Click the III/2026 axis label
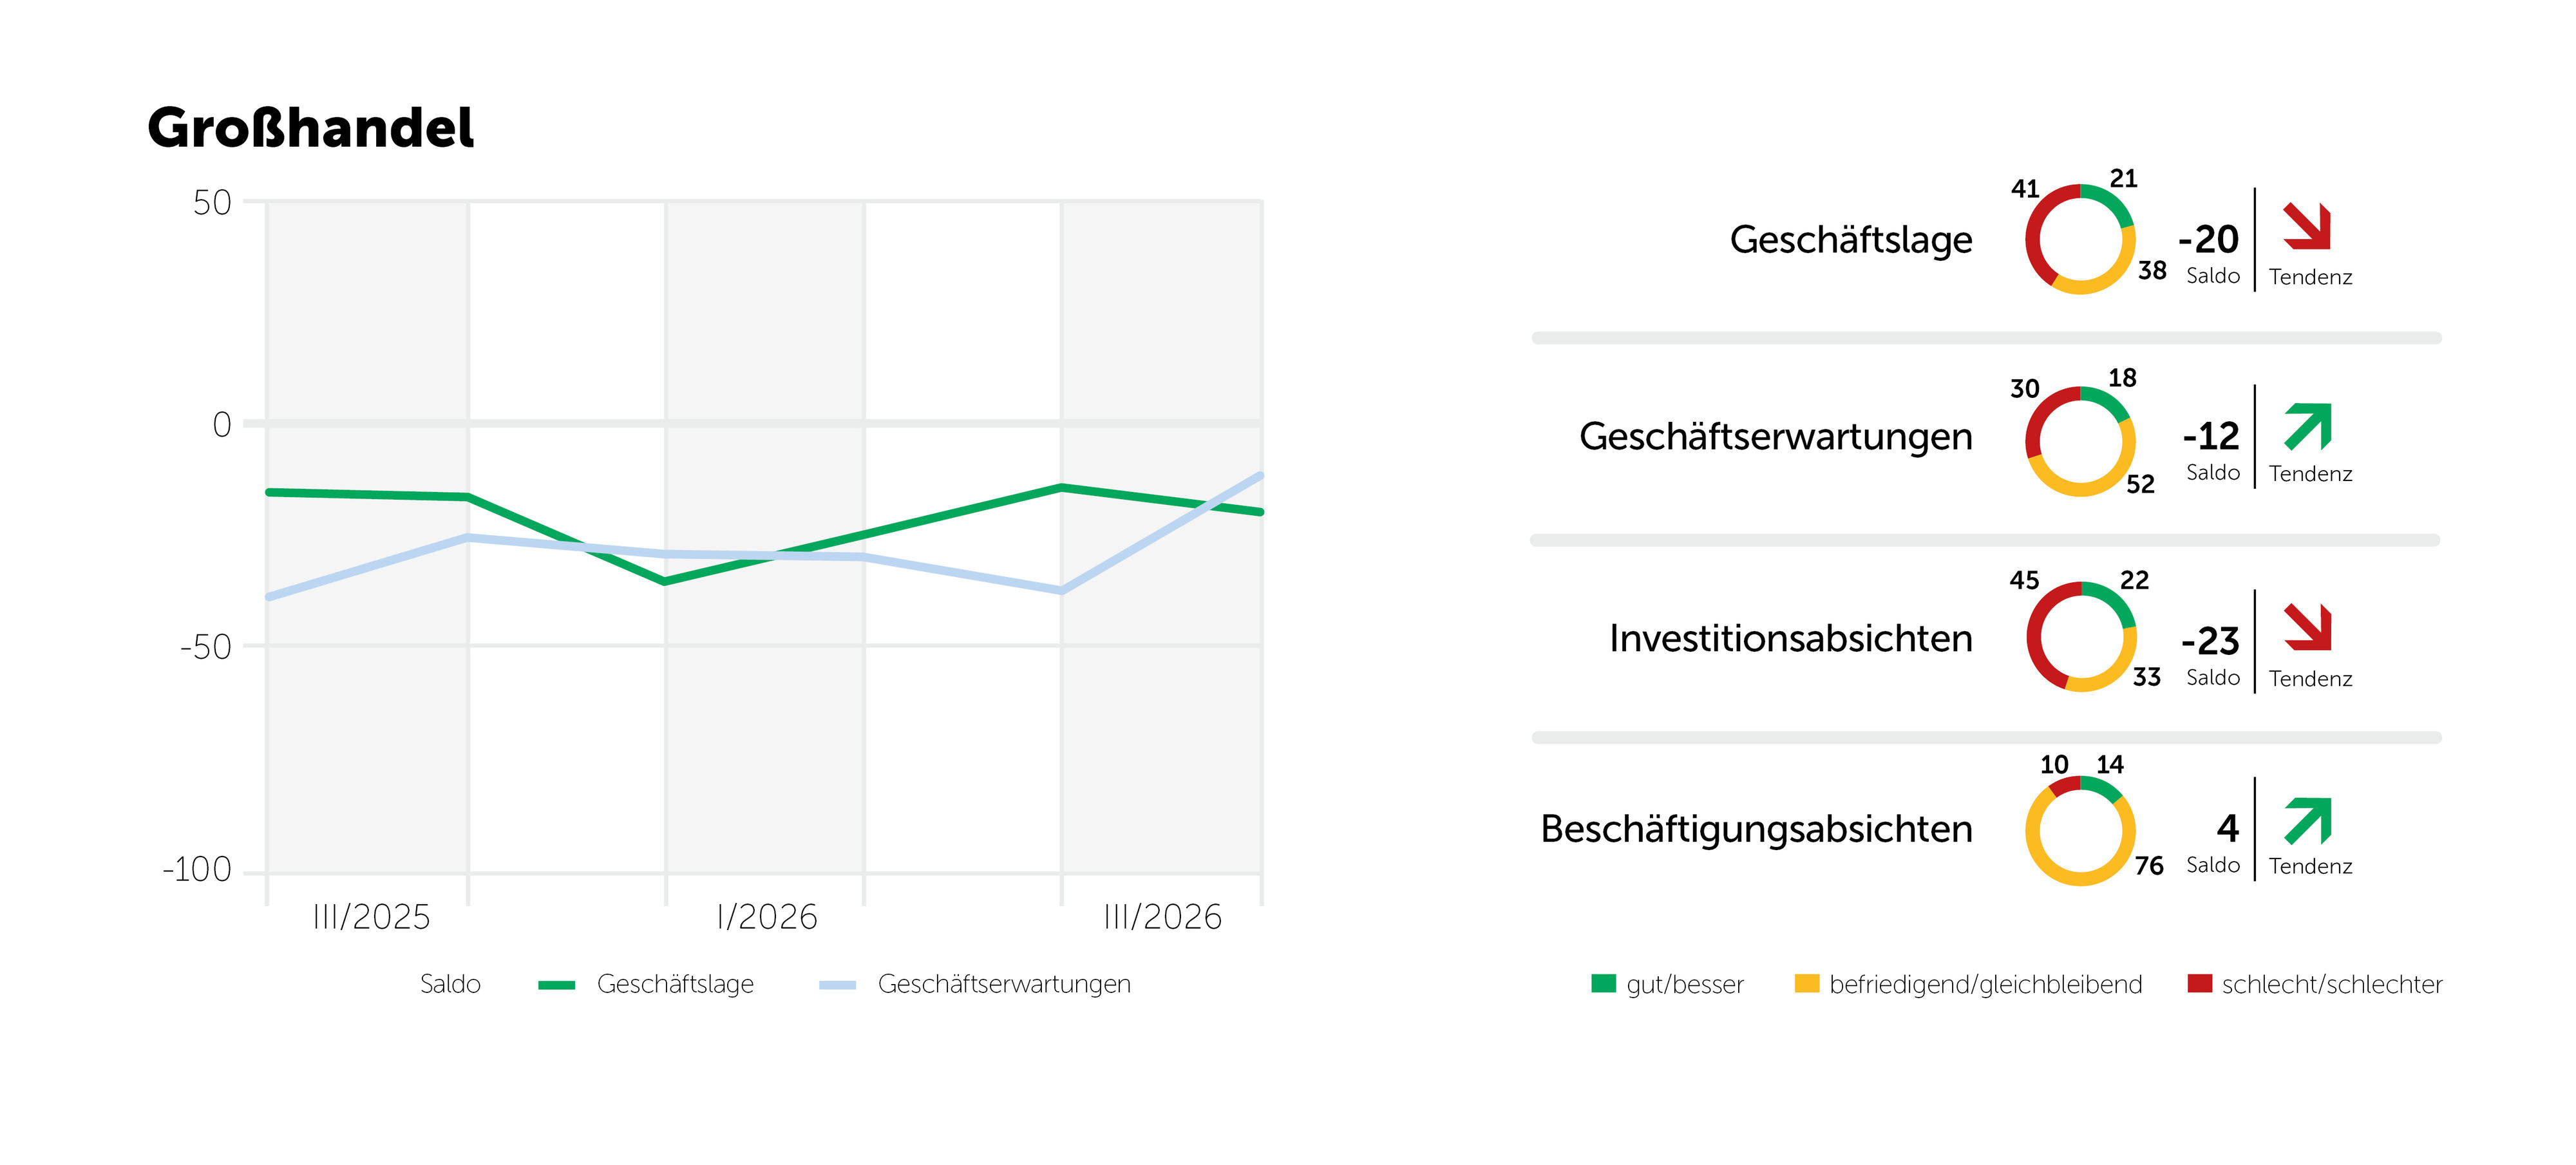2576x1165 pixels. [x=1162, y=917]
